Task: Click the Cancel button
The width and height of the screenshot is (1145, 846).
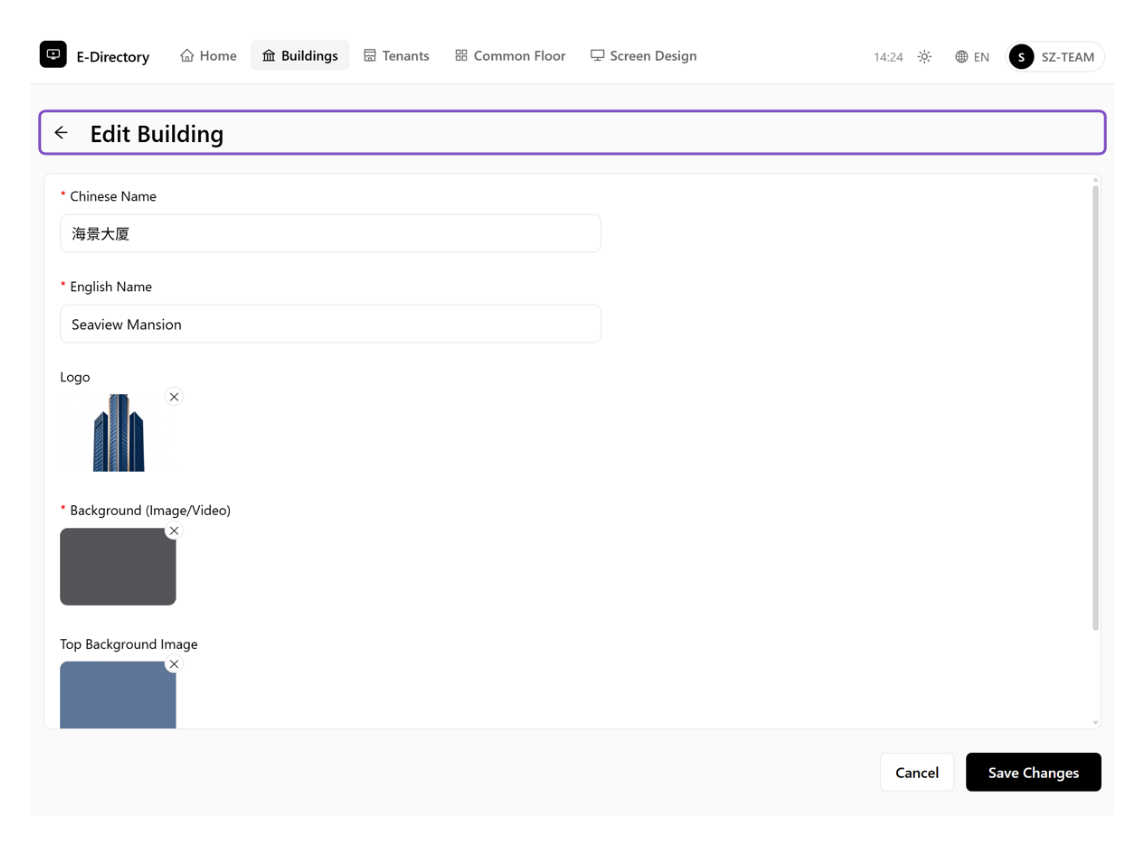Action: click(x=917, y=772)
